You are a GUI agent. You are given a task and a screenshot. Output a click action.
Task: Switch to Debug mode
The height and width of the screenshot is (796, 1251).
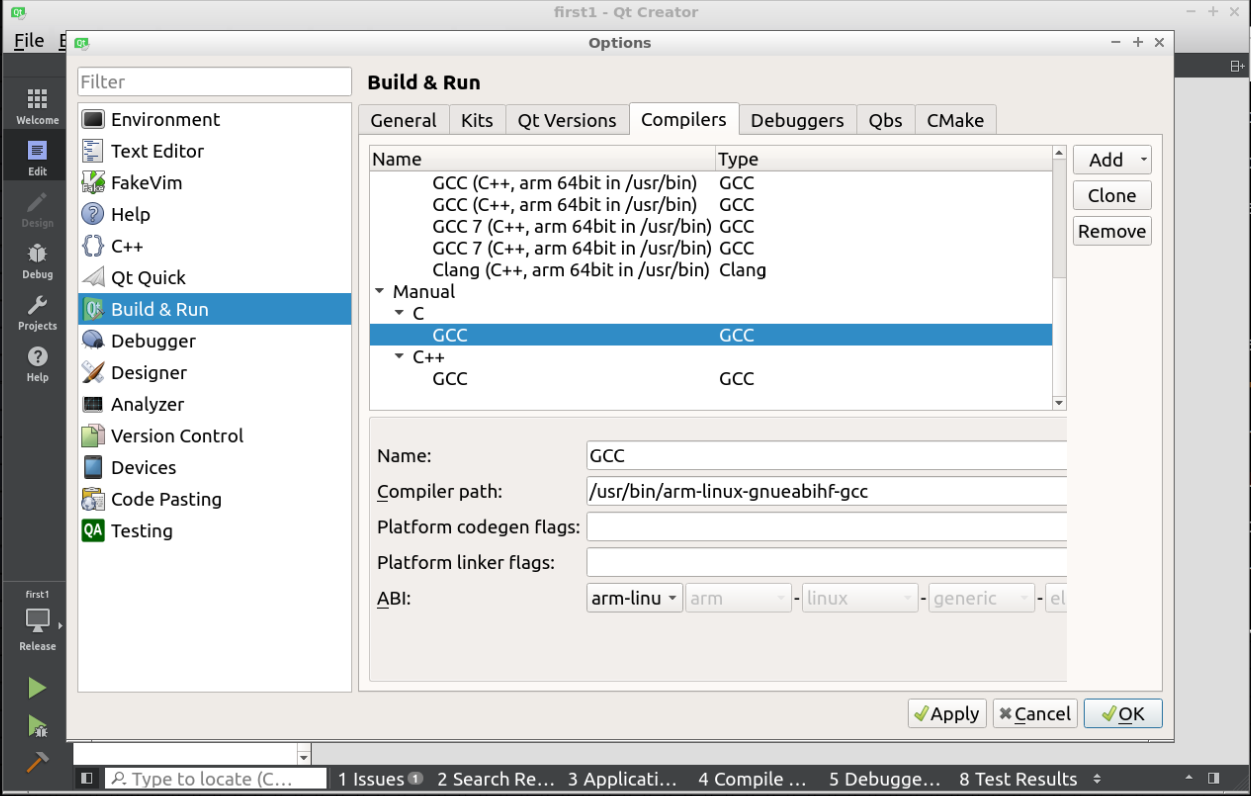pyautogui.click(x=37, y=261)
